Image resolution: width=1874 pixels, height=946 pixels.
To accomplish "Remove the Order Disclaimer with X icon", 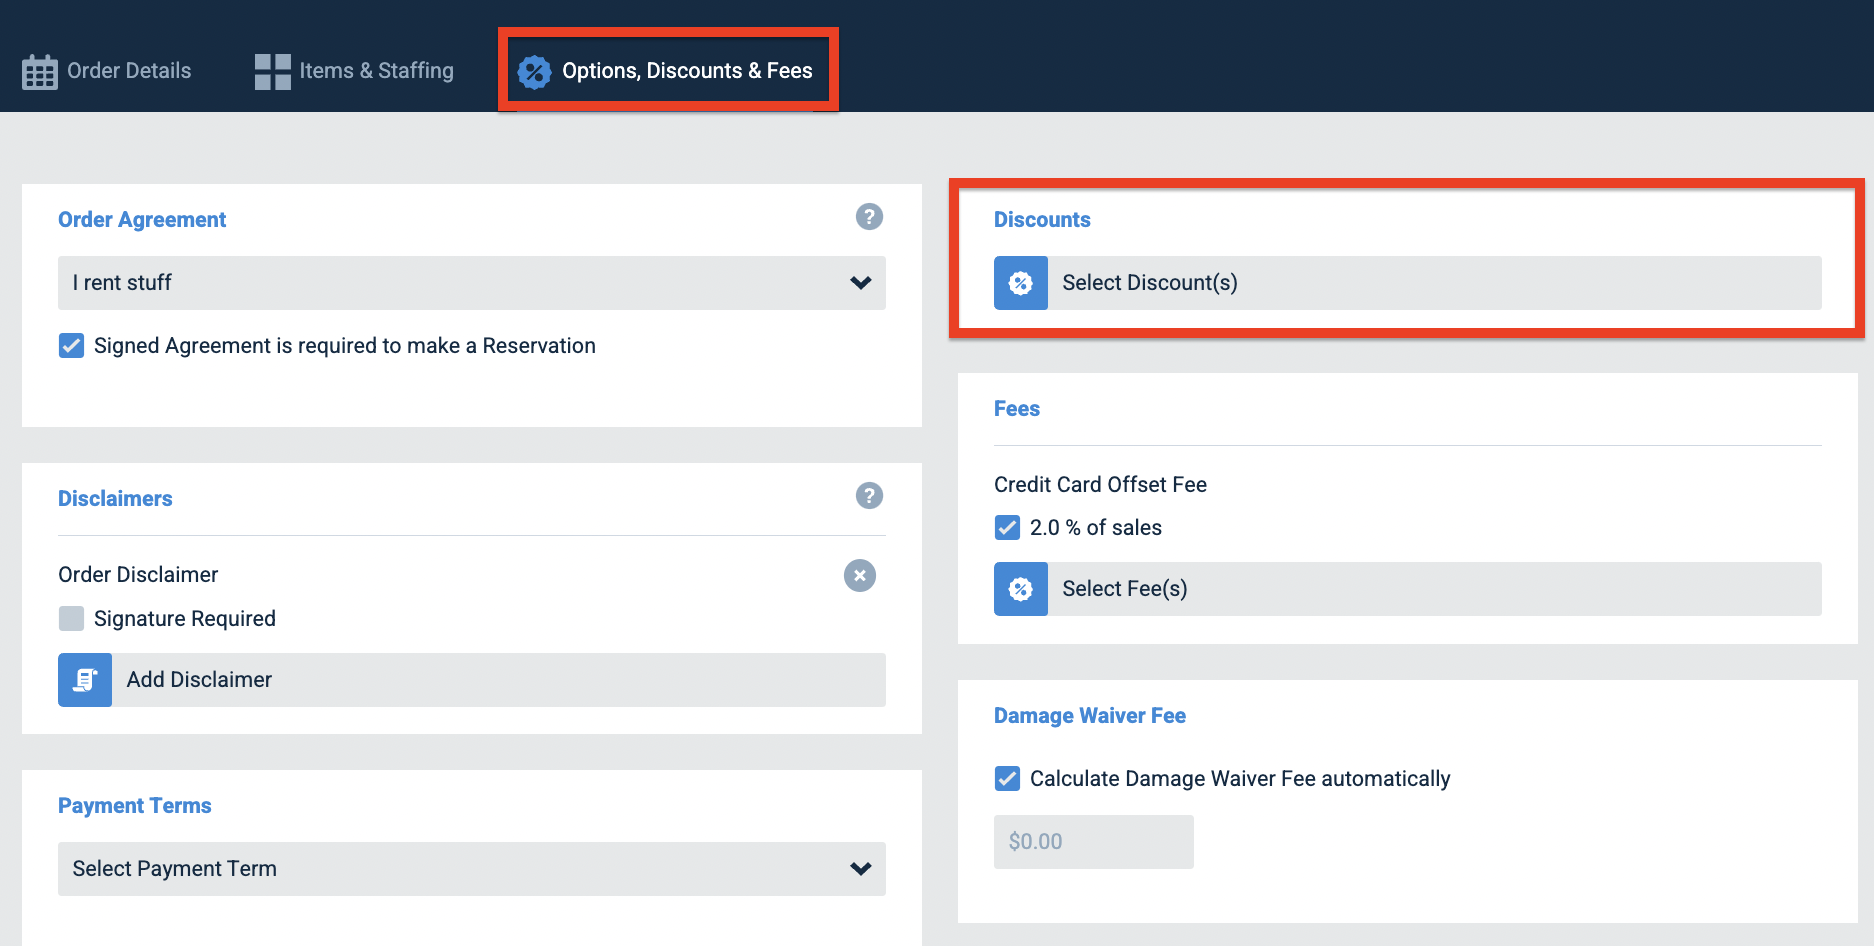I will click(x=860, y=576).
